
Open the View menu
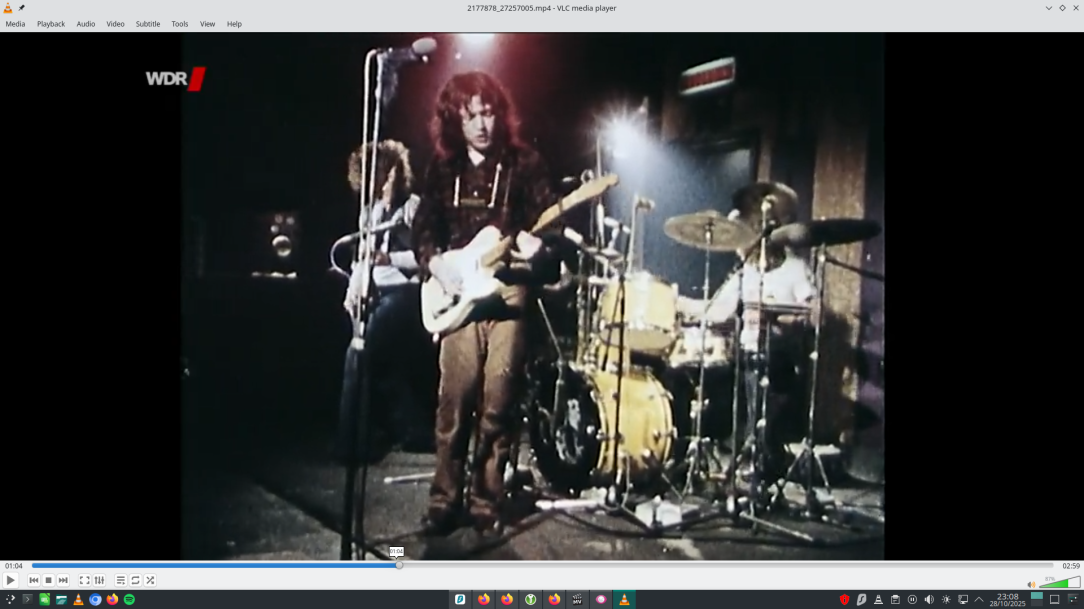point(207,24)
